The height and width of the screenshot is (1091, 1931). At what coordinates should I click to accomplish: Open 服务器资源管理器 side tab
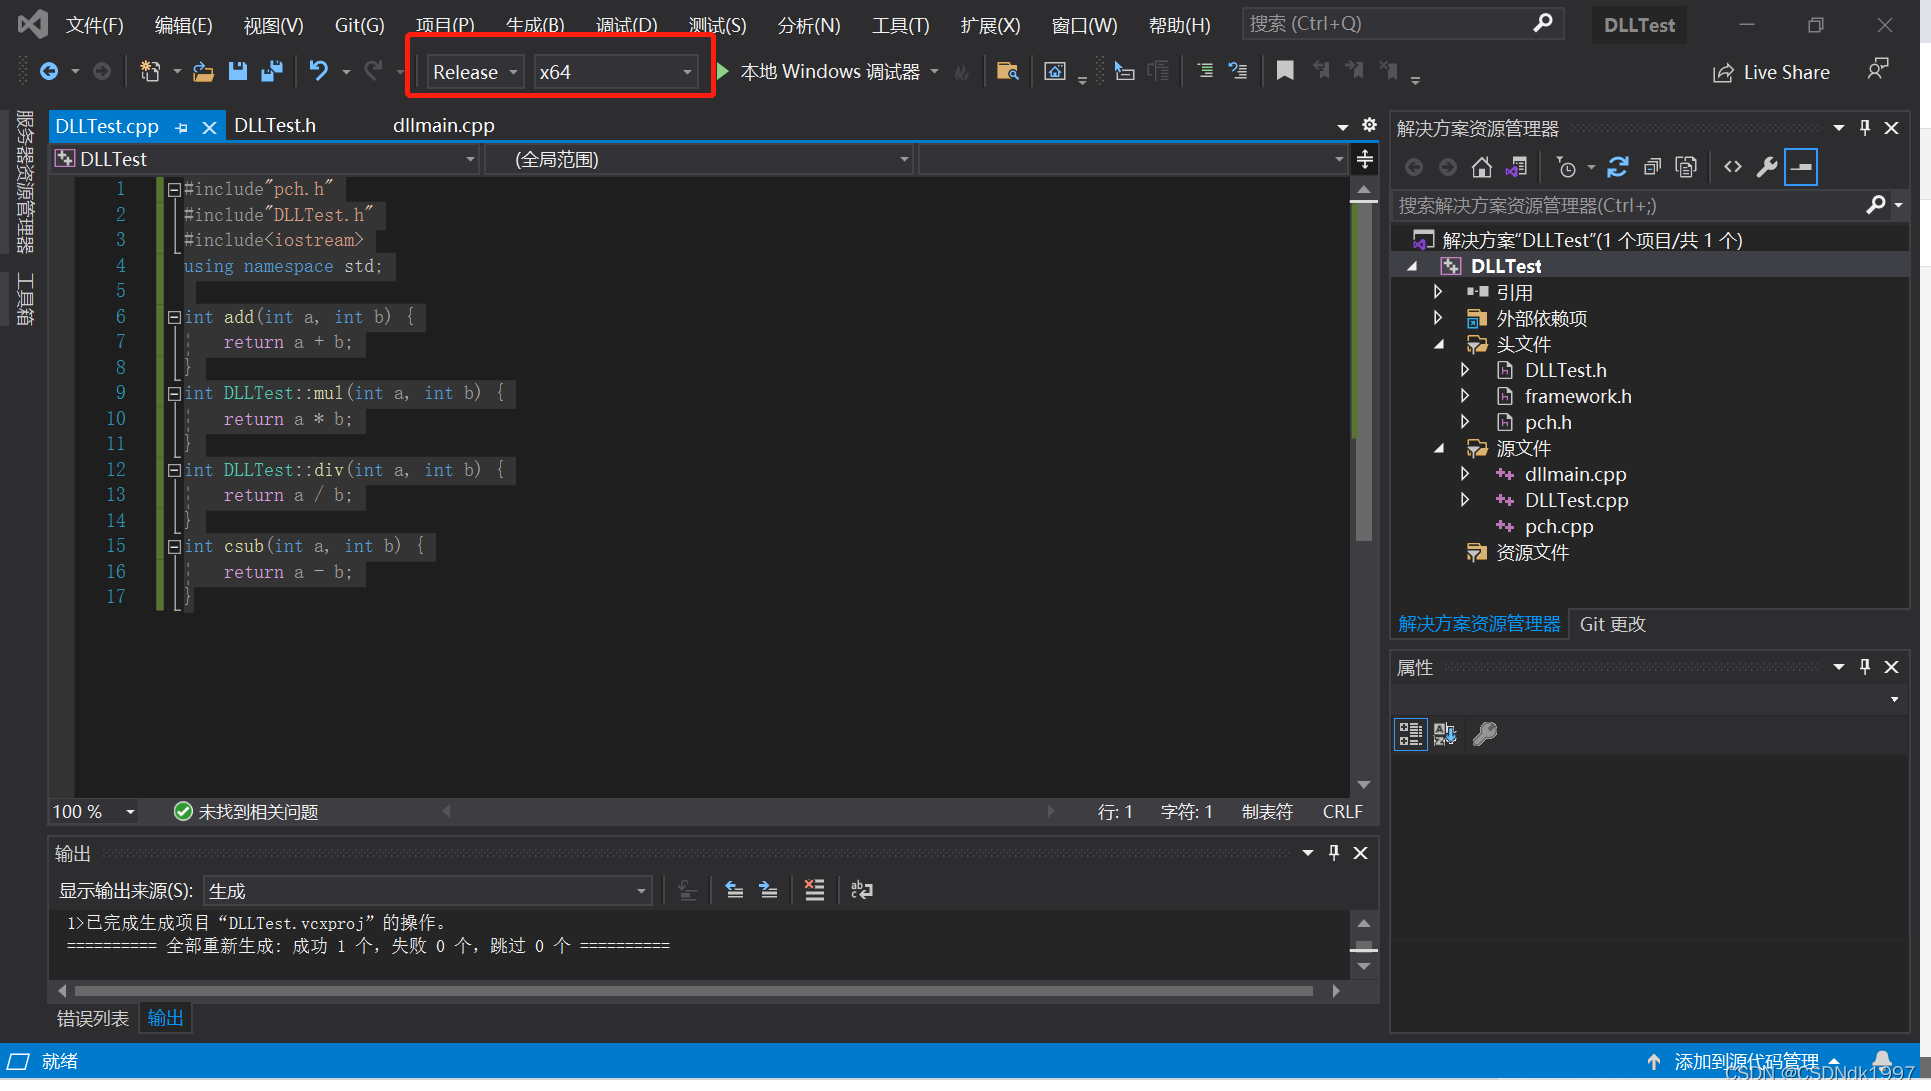pyautogui.click(x=25, y=182)
